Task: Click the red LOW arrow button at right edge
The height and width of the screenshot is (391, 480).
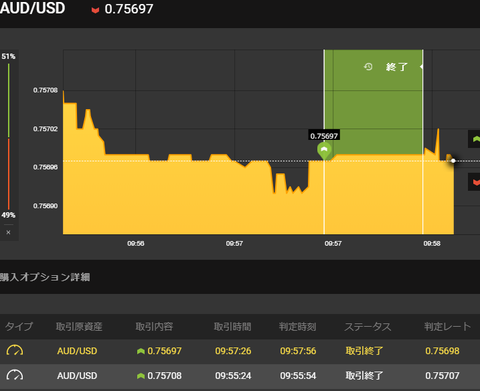Action: coord(474,182)
